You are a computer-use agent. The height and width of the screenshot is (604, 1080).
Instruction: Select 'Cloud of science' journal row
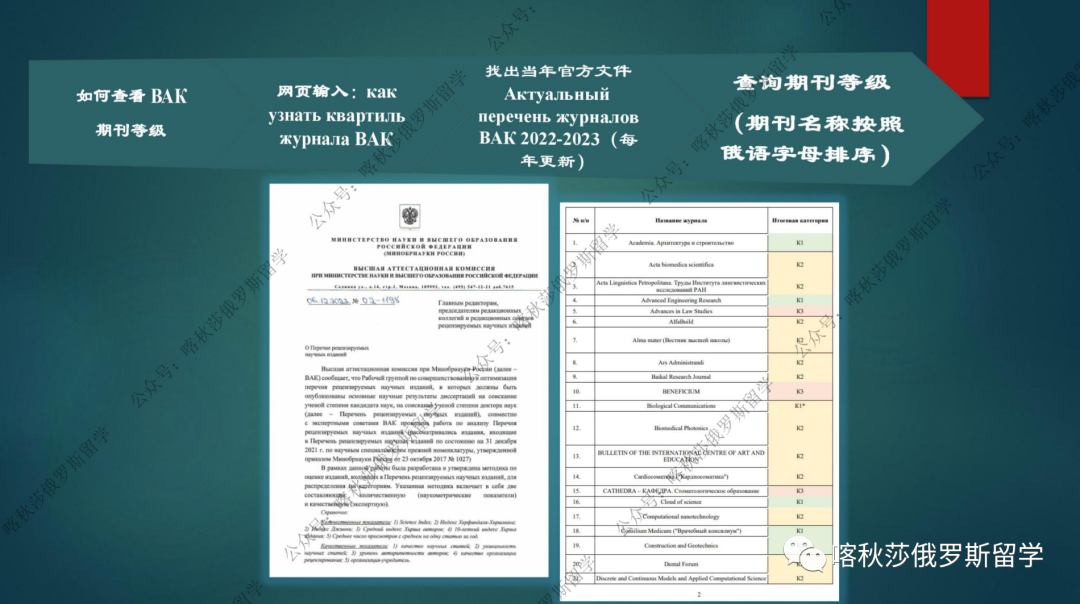[x=699, y=502]
